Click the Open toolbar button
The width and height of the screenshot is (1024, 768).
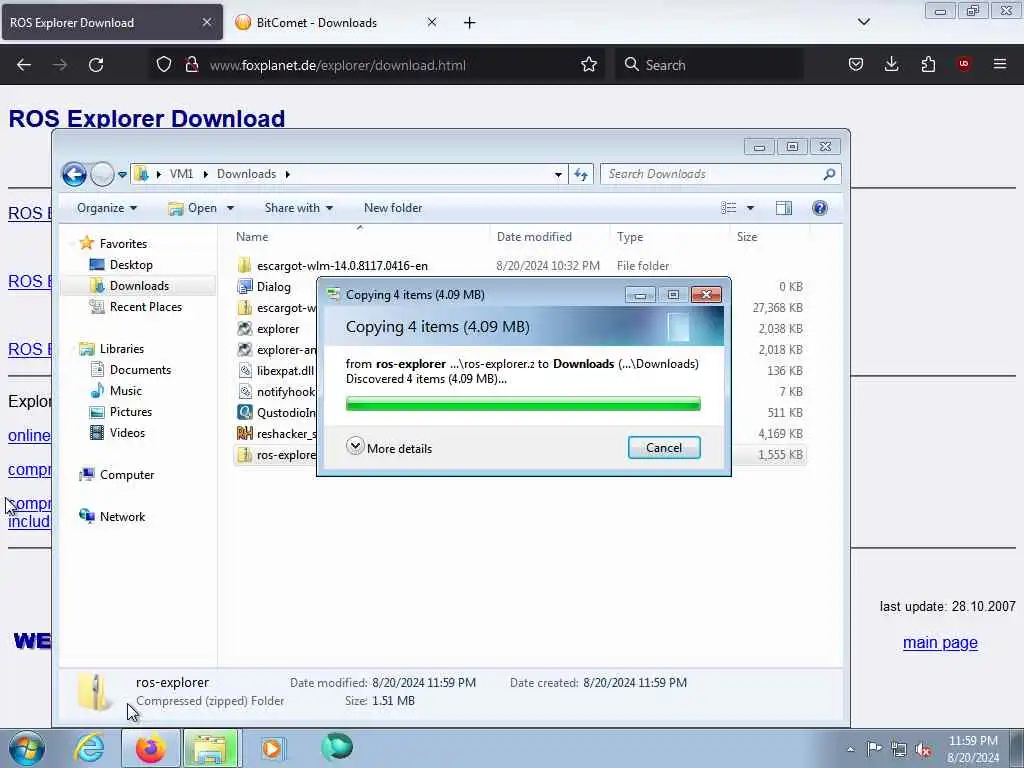click(x=193, y=208)
